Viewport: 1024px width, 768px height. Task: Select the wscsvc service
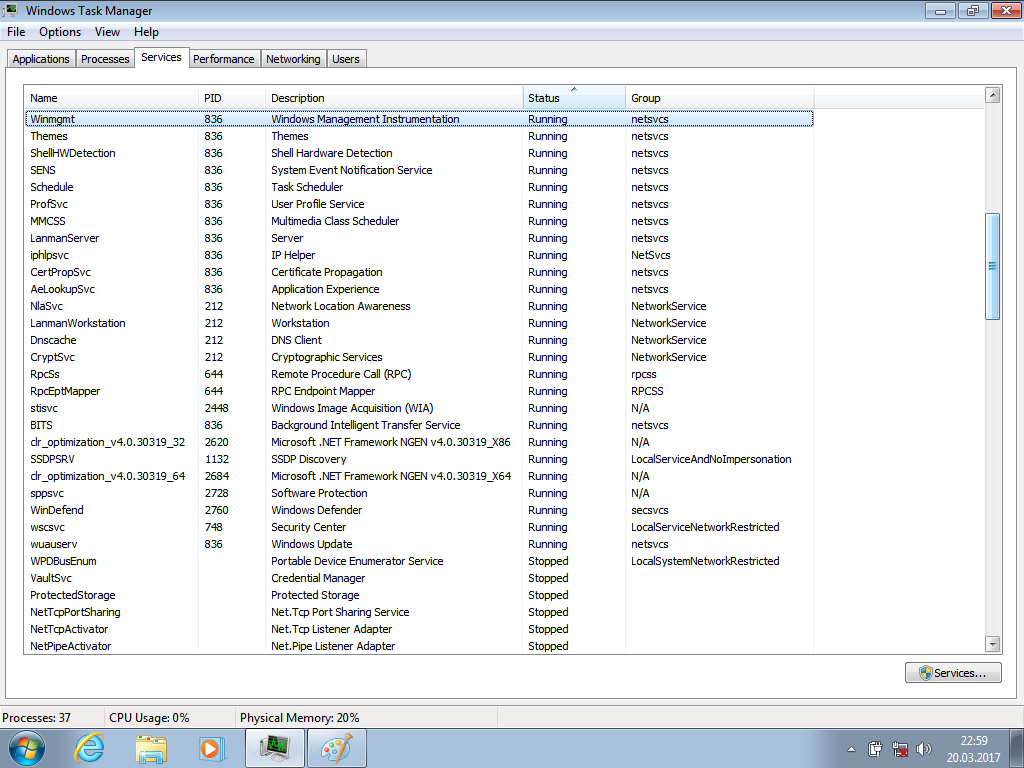47,526
